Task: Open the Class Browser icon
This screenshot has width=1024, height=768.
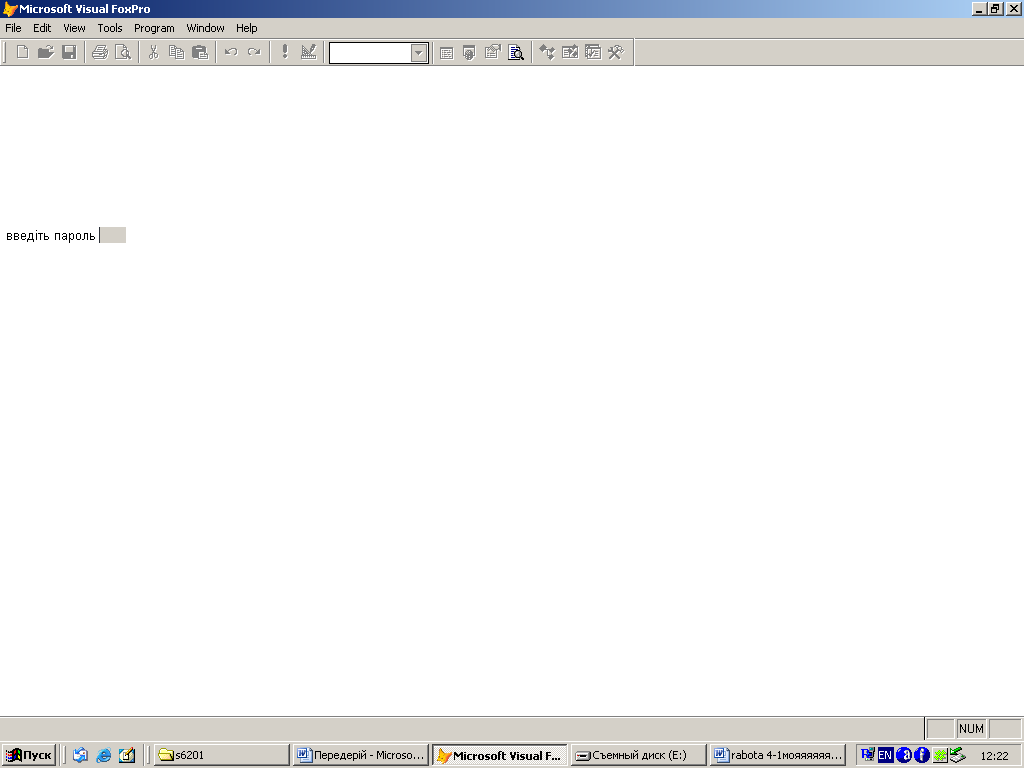Action: click(547, 52)
